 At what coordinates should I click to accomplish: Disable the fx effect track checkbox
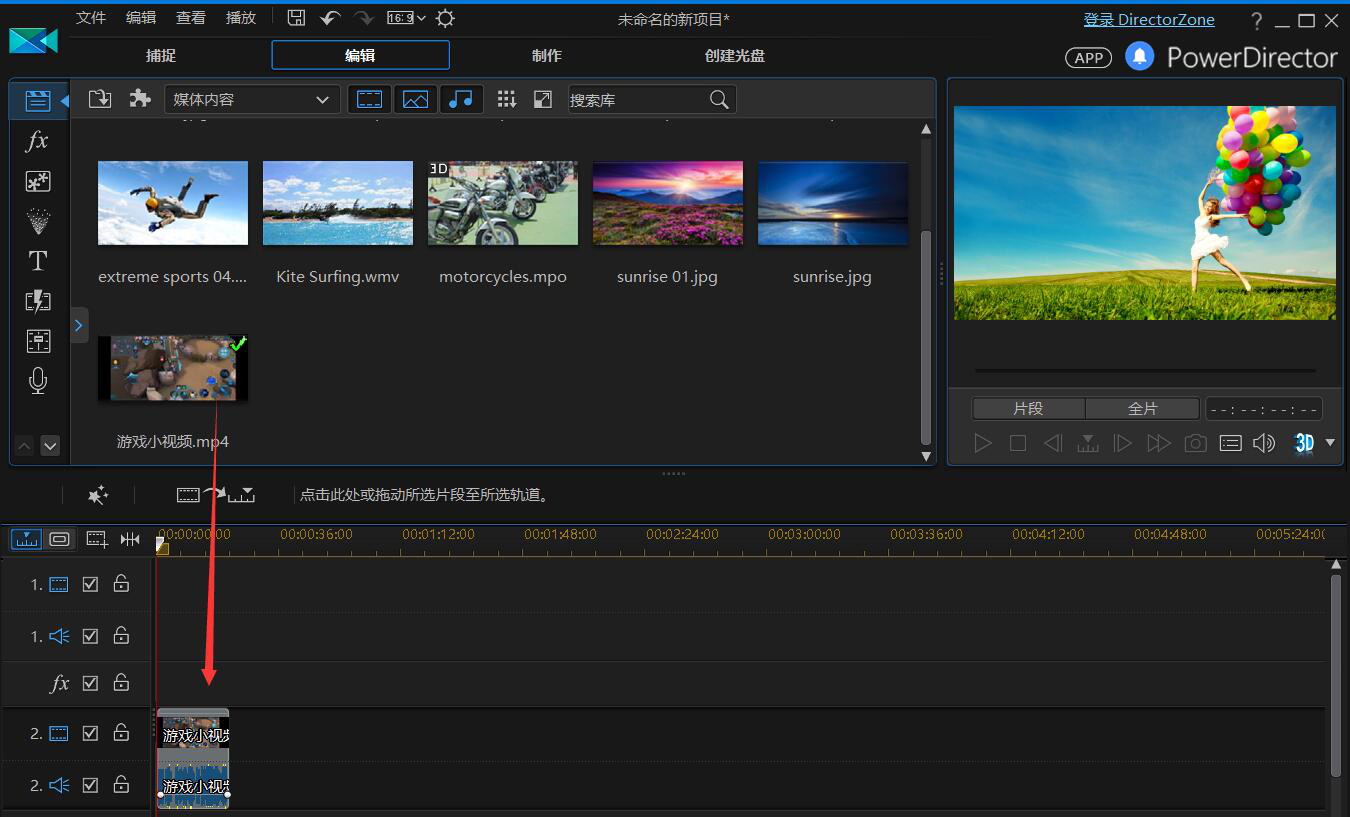pos(90,683)
